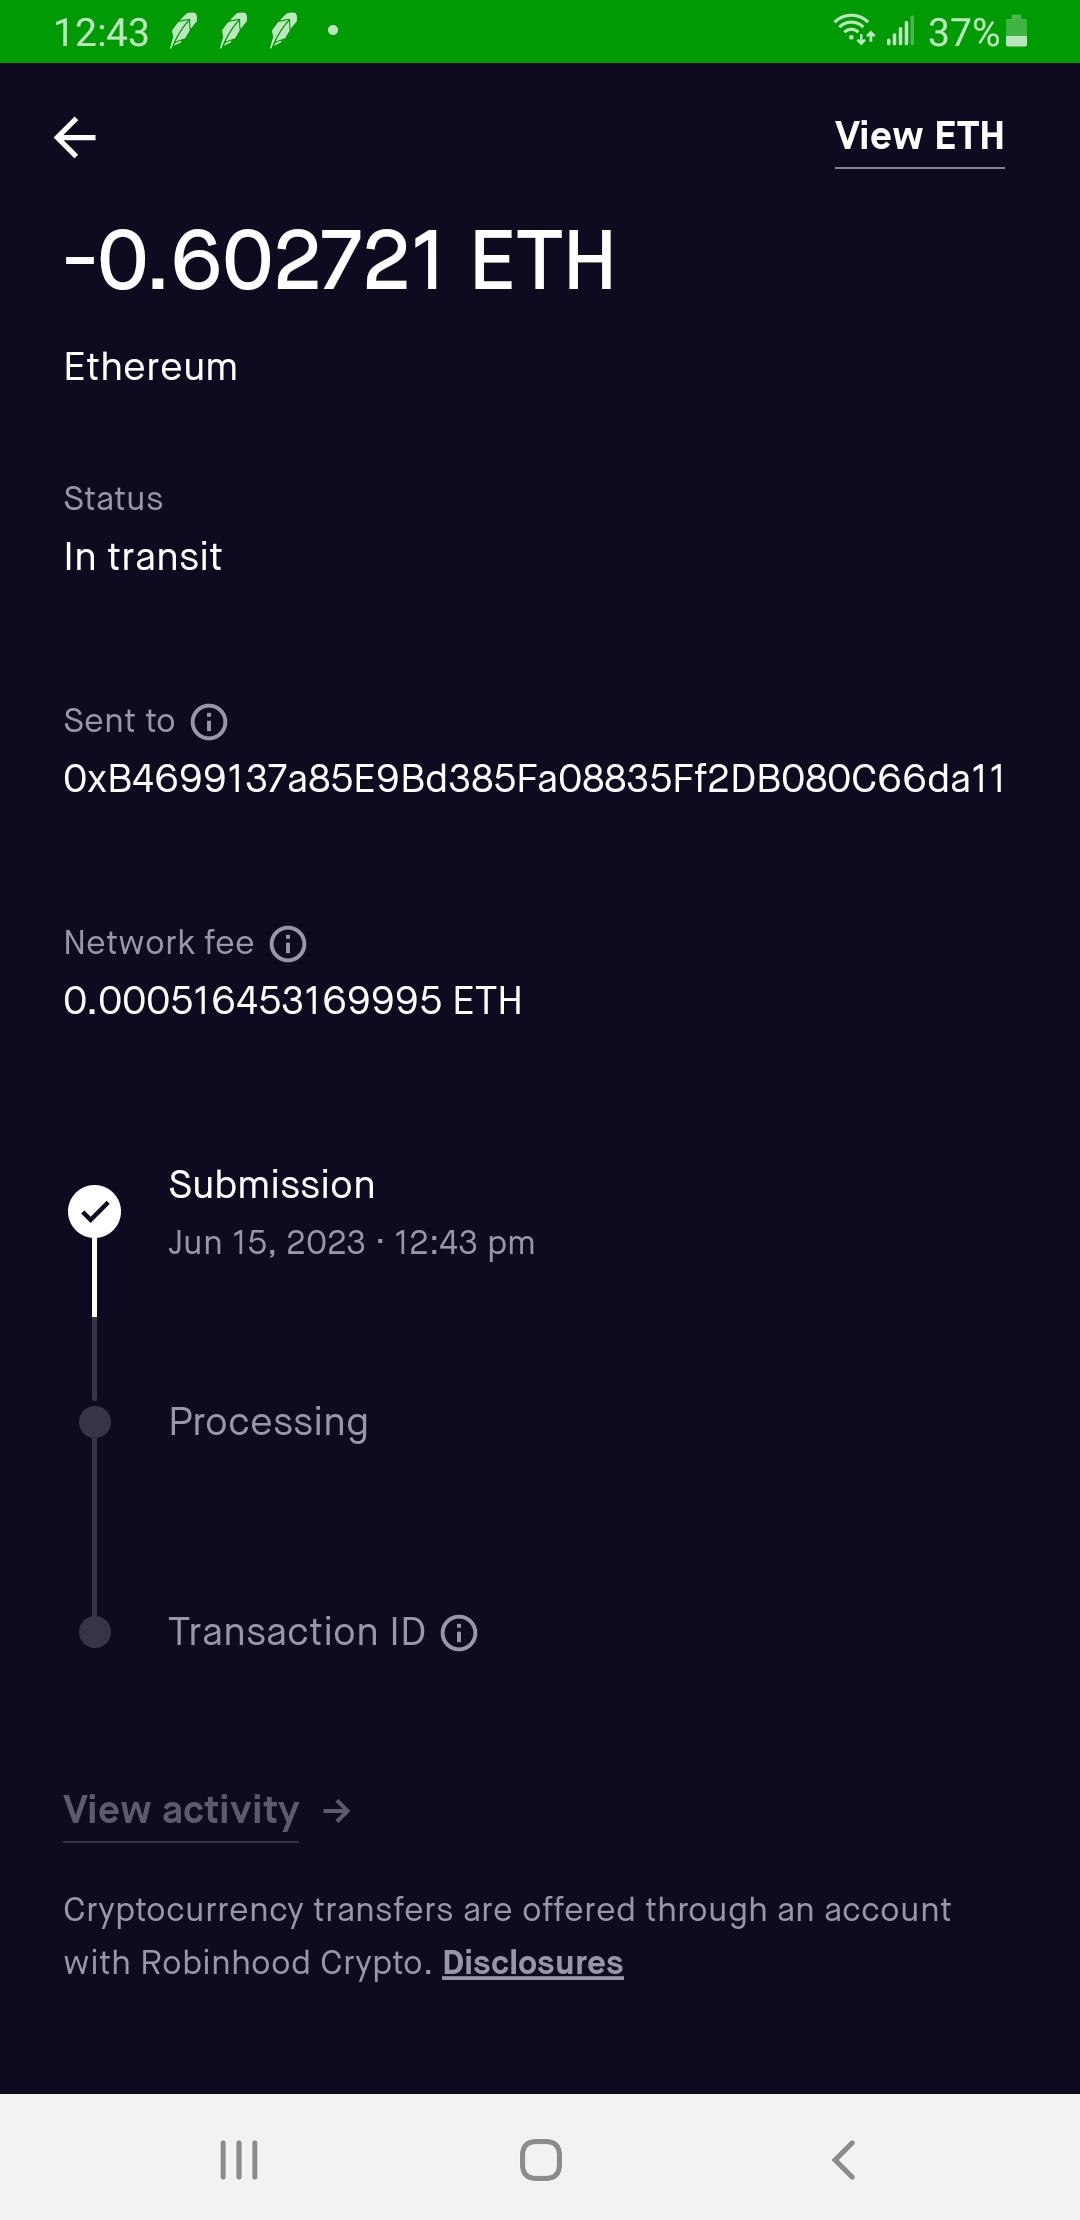
Task: Tap the Transaction ID step dot
Action: [95, 1632]
